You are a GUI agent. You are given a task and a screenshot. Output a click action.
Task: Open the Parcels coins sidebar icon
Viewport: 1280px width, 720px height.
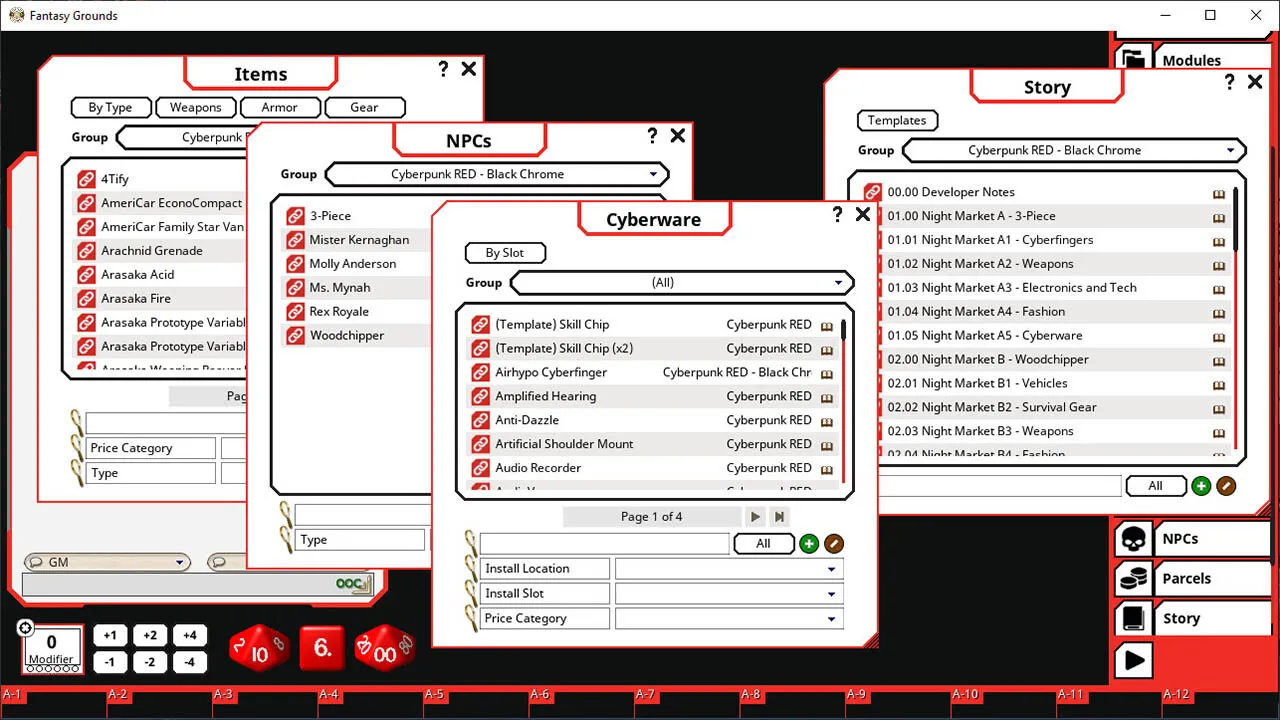[1132, 578]
